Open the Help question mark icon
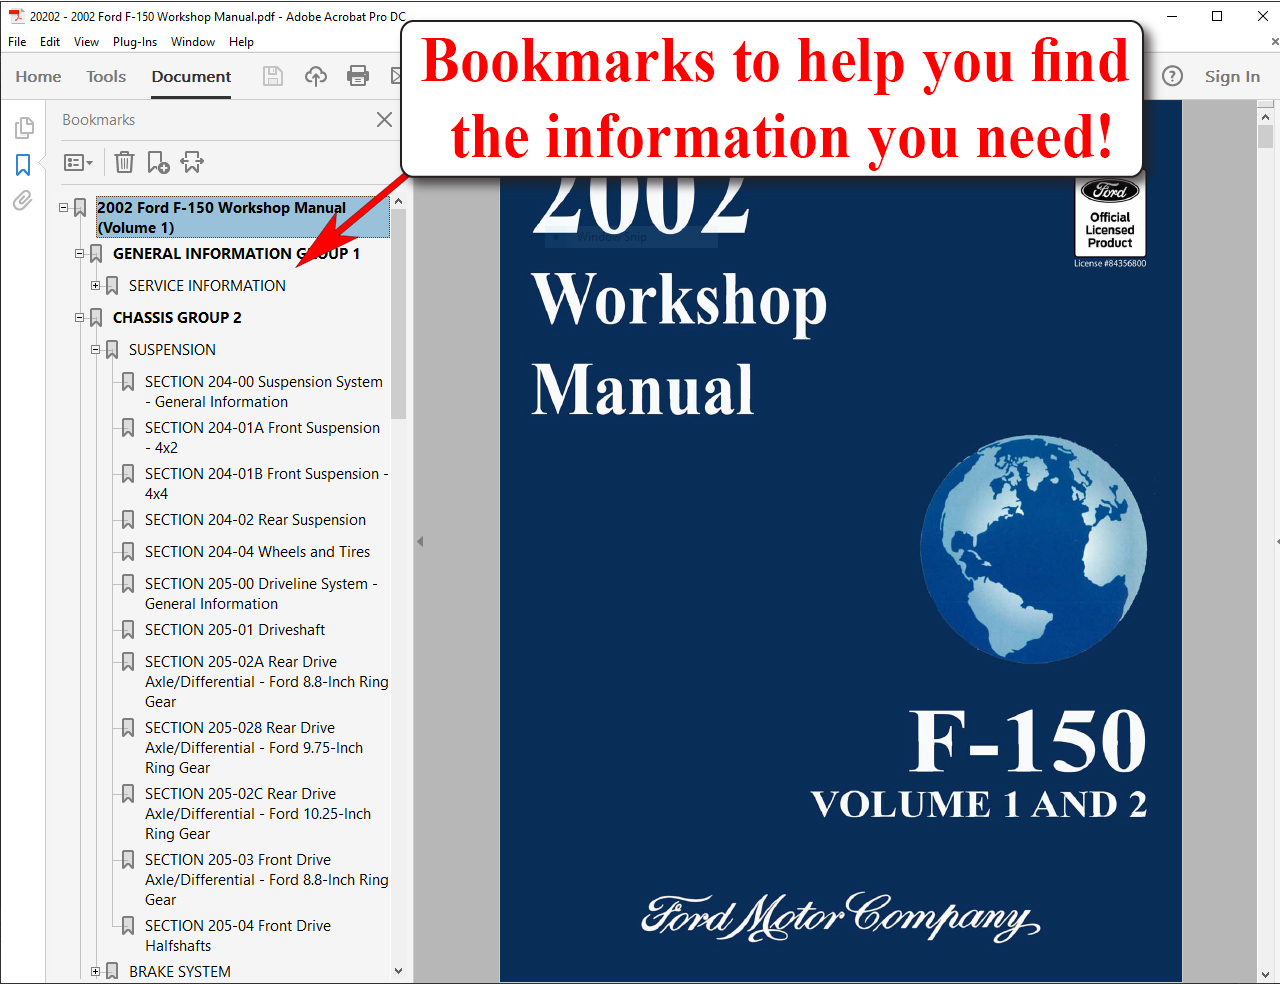The width and height of the screenshot is (1280, 984). pos(1172,76)
